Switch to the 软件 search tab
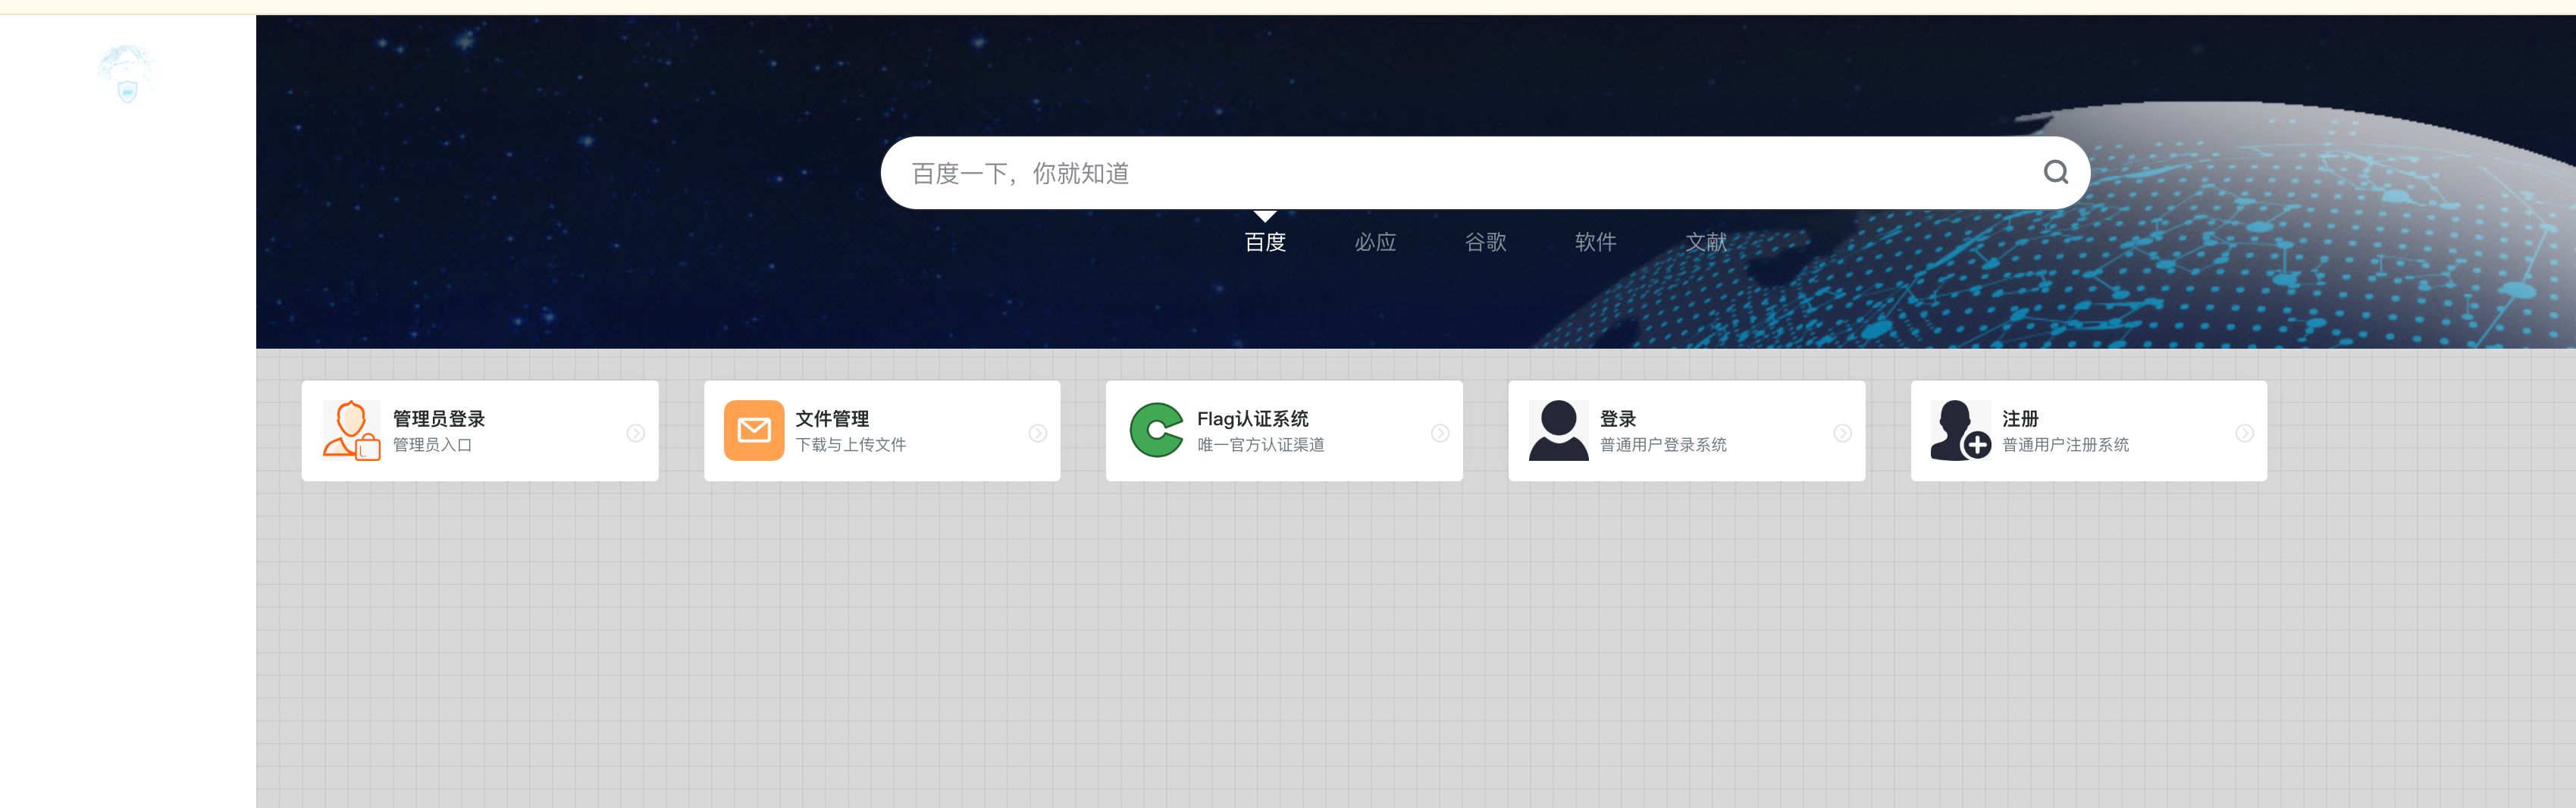This screenshot has width=2576, height=808. [x=1595, y=242]
